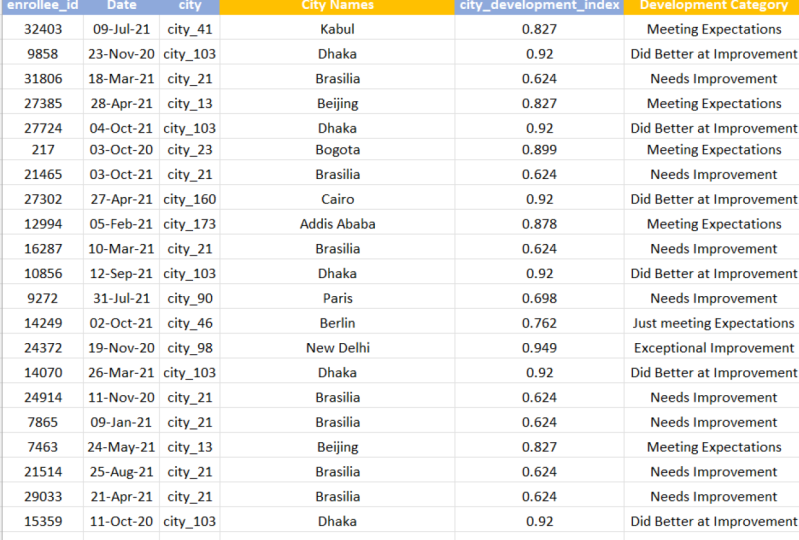Image resolution: width=799 pixels, height=540 pixels.
Task: Click enrollee id cell 21514
Action: (43, 472)
